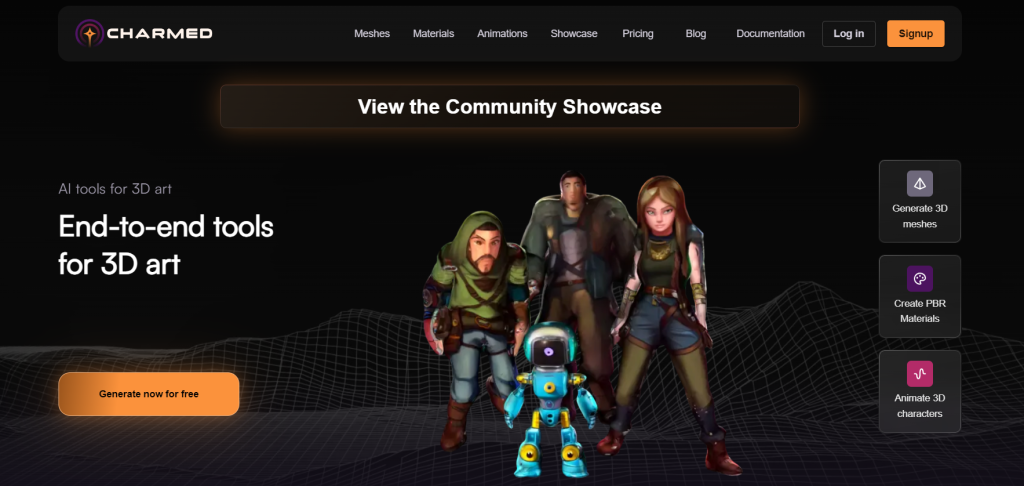Click the Charmed star logo icon
Screen dimensions: 1024x486
(x=90, y=34)
